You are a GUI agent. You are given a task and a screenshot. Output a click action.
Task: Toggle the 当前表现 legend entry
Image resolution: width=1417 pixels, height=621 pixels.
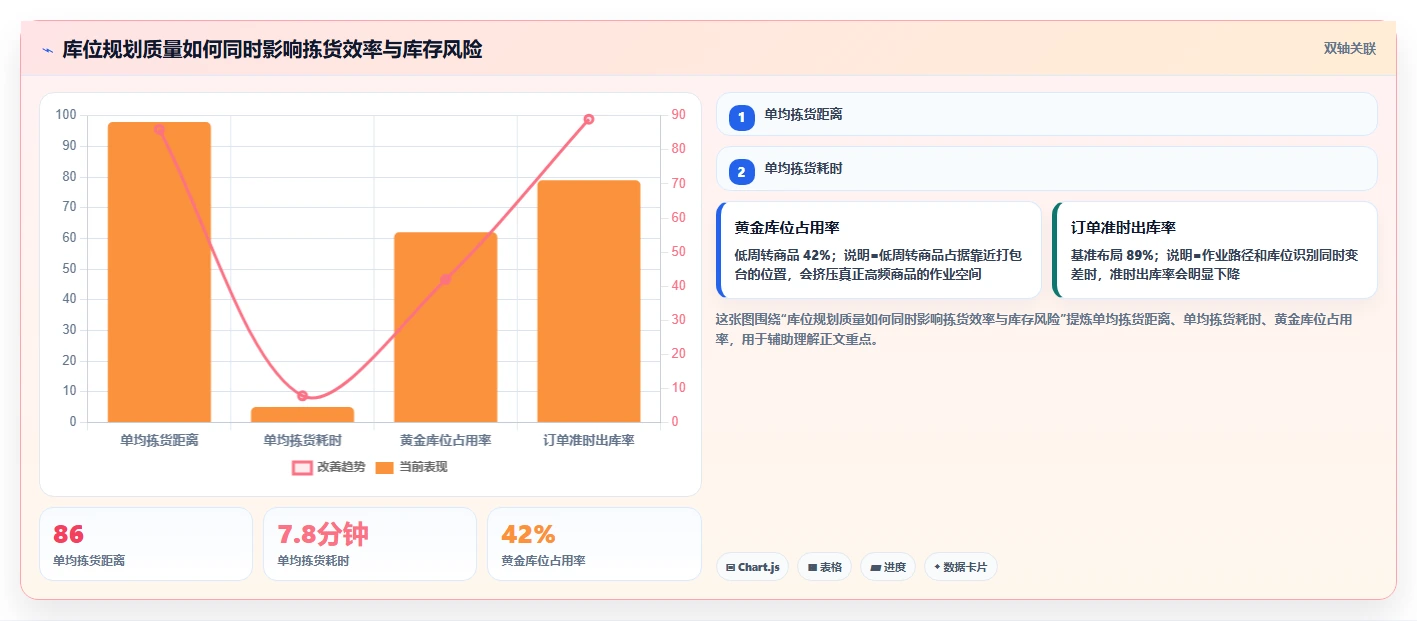(x=411, y=467)
